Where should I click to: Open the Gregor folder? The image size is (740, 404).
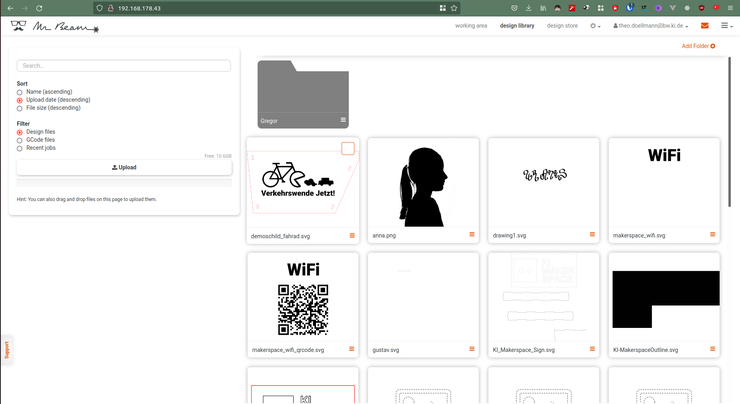tap(303, 94)
